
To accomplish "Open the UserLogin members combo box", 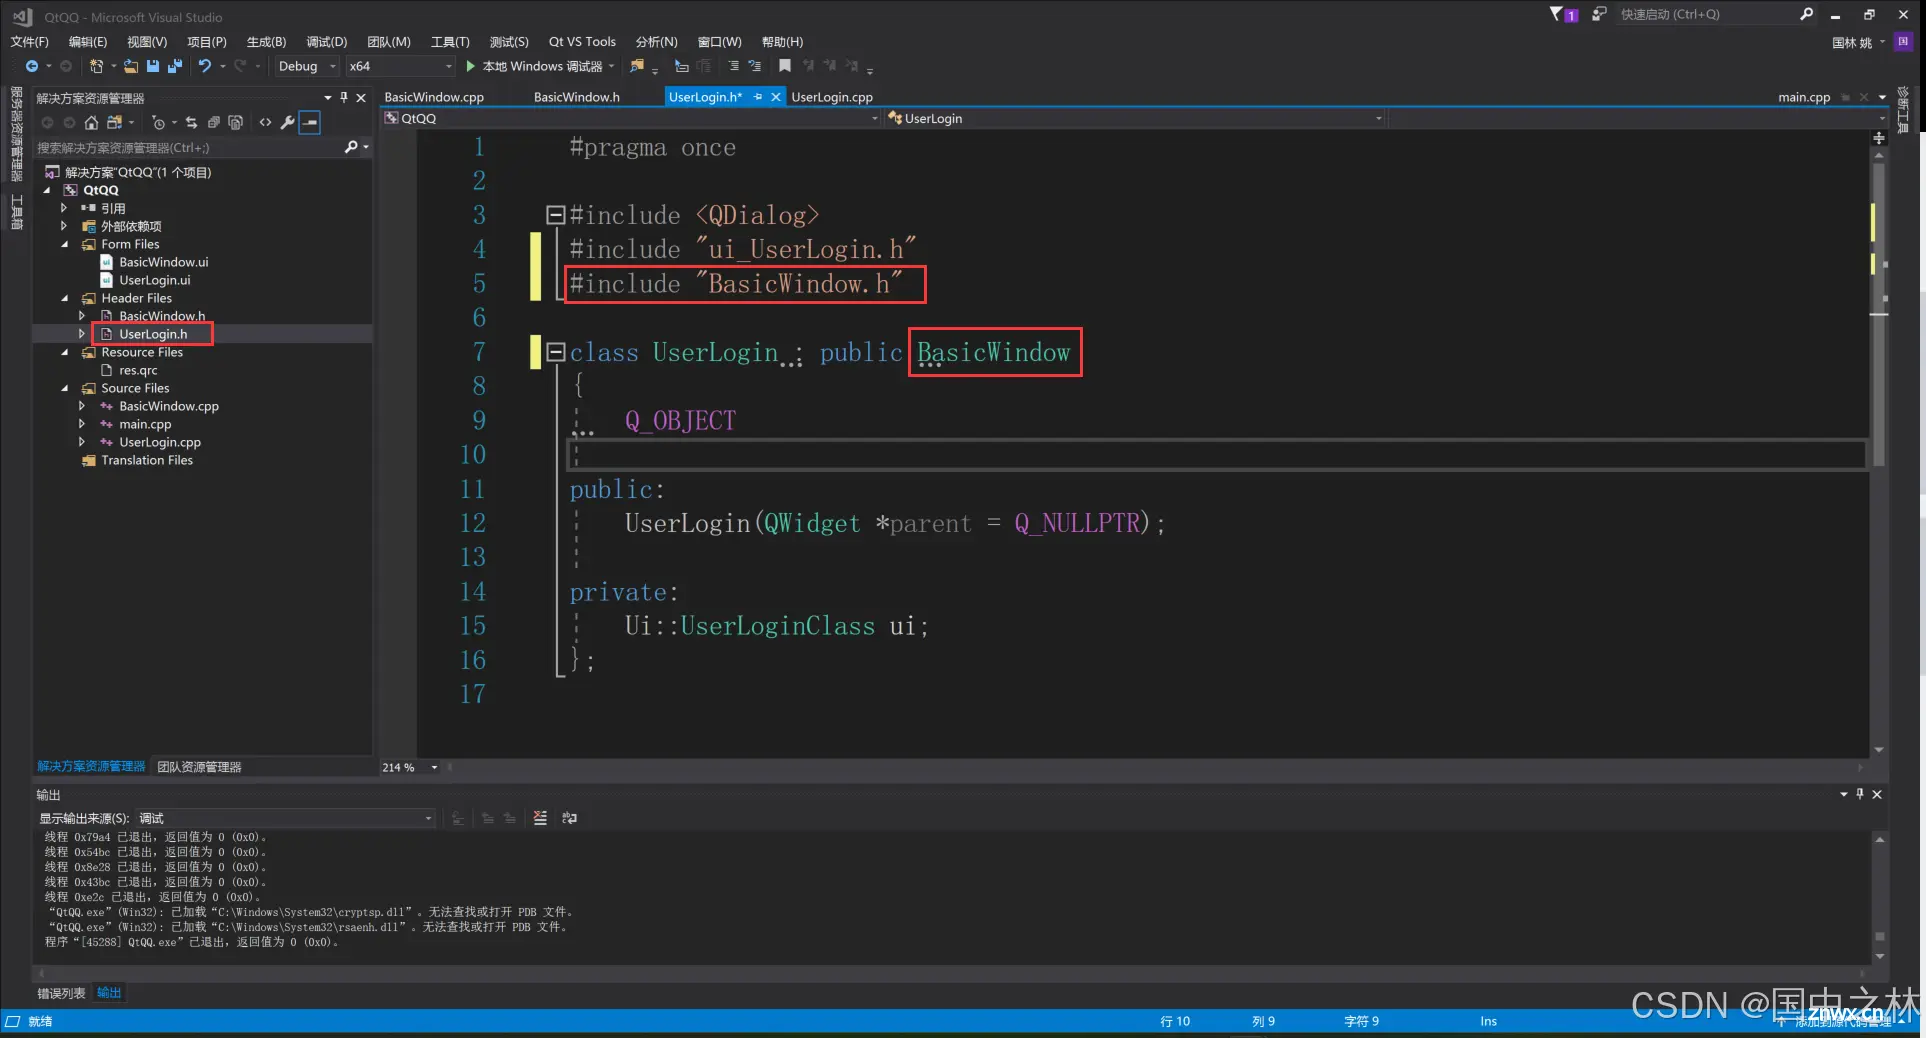I will (1135, 118).
